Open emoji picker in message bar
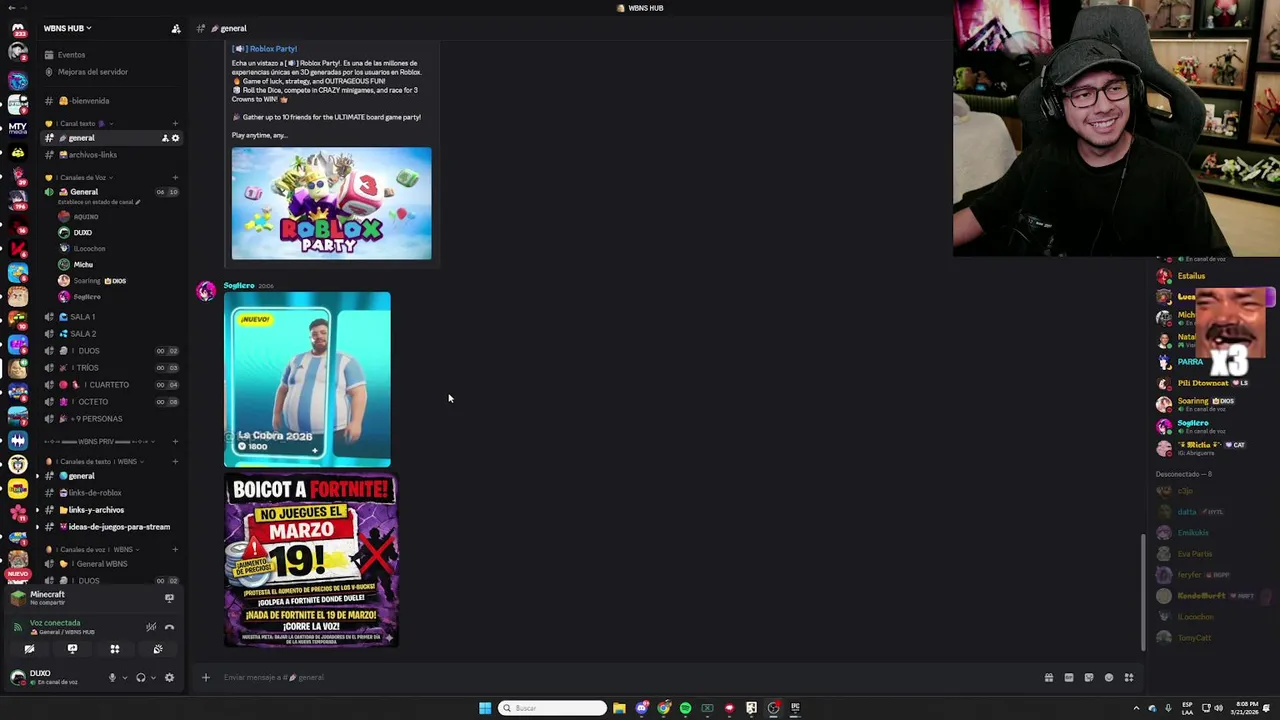The width and height of the screenshot is (1280, 720). tap(1109, 677)
